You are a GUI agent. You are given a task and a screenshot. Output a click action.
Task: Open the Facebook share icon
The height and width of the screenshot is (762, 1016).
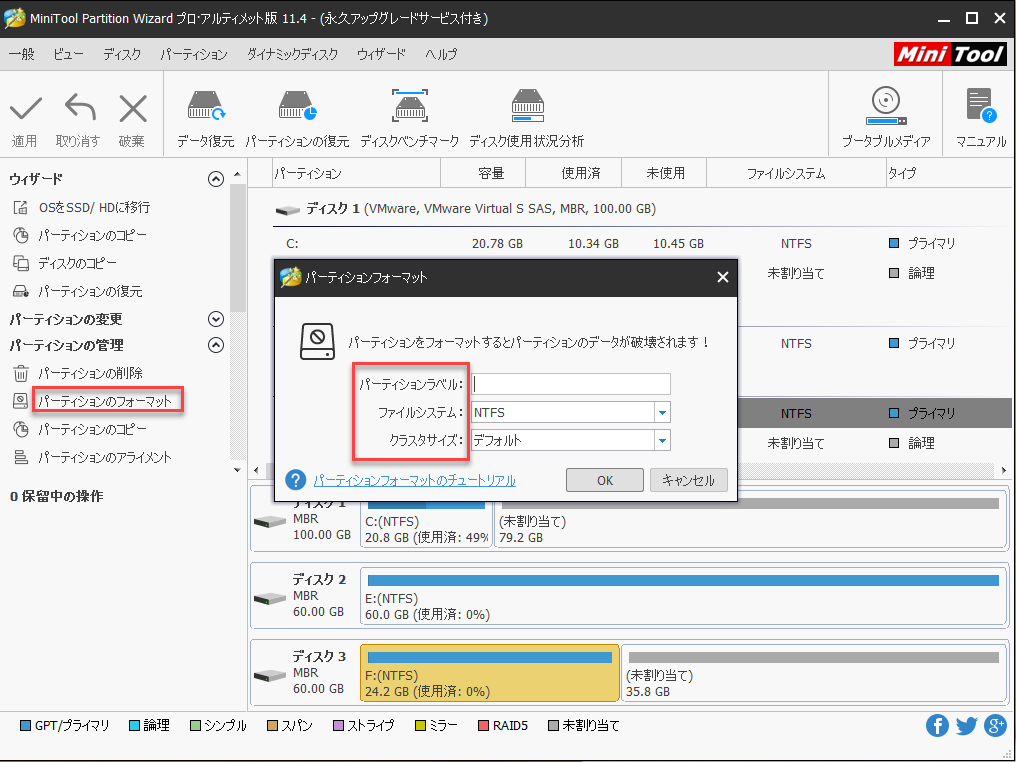(x=937, y=726)
